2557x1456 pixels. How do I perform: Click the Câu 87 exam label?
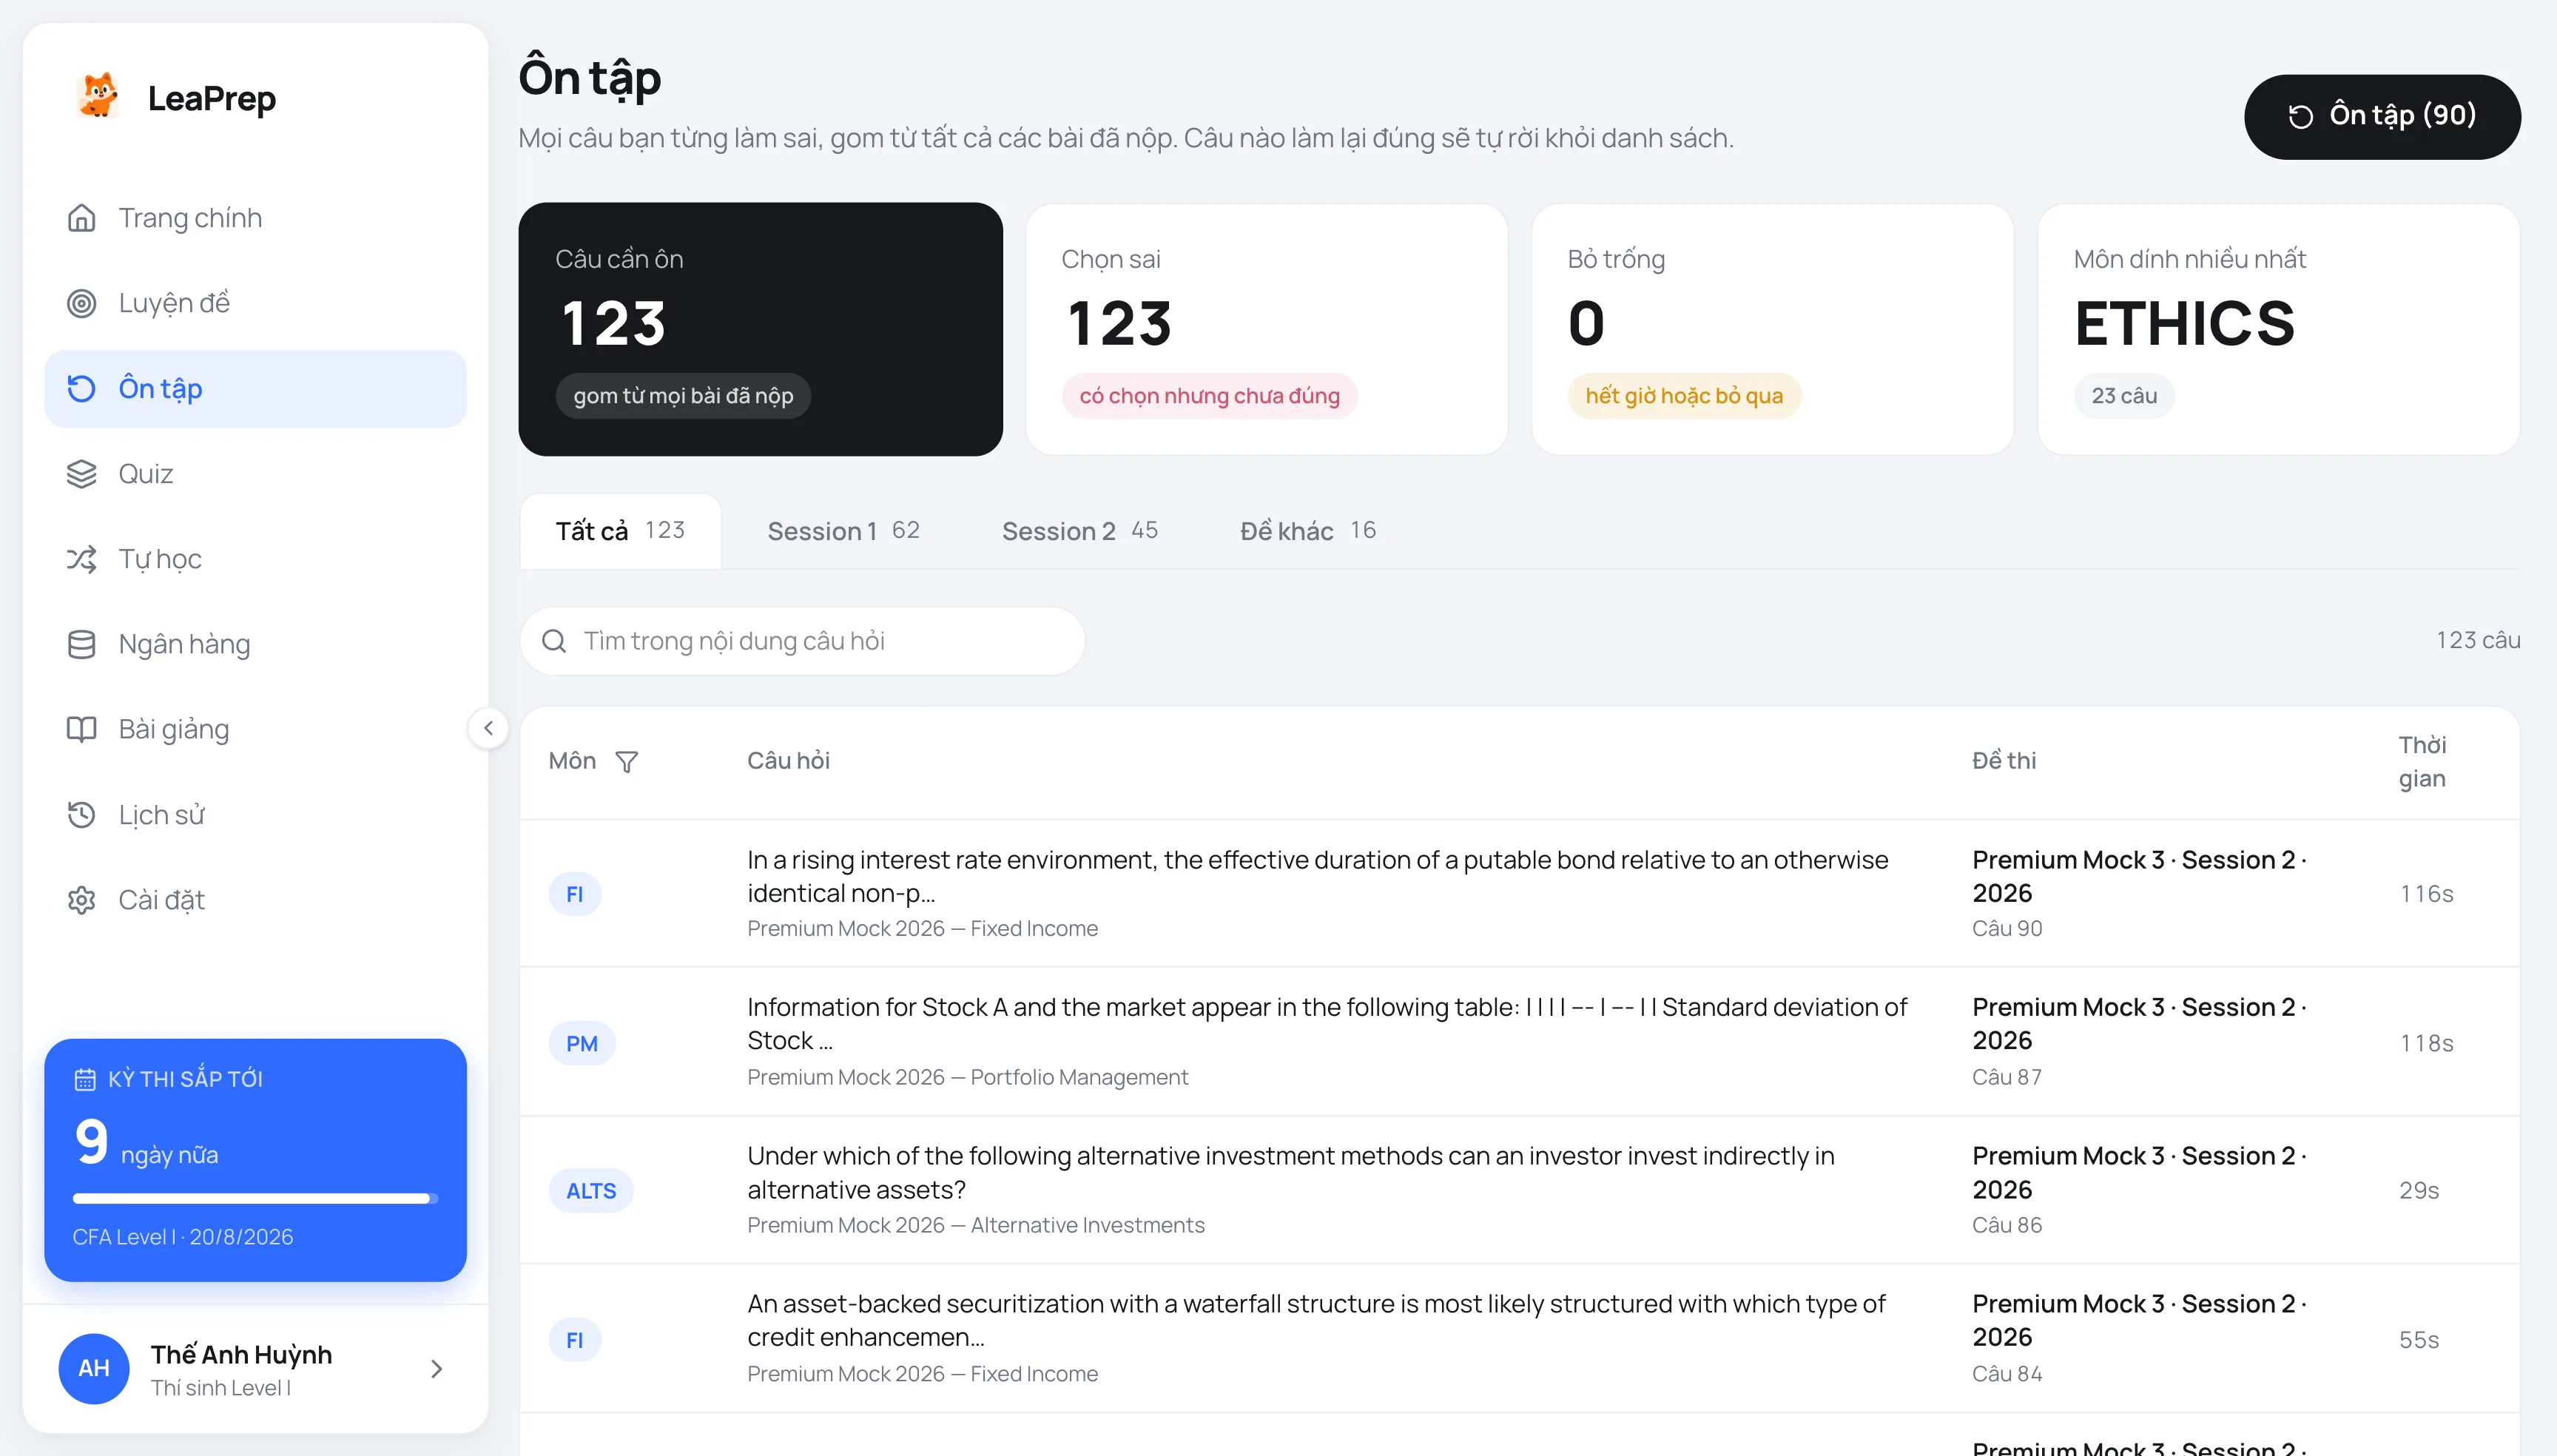click(x=2006, y=1078)
